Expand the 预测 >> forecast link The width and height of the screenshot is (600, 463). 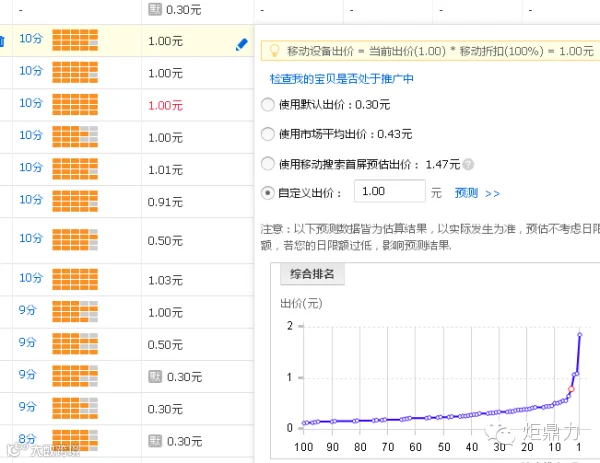[477, 193]
